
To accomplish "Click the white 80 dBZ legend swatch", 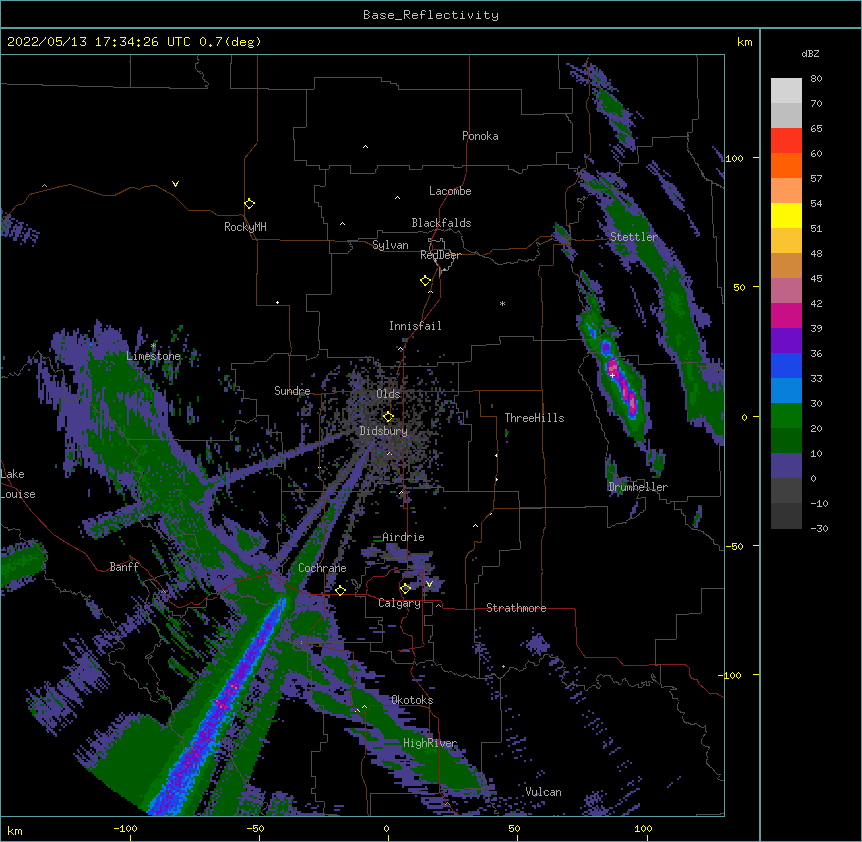I will point(786,91).
